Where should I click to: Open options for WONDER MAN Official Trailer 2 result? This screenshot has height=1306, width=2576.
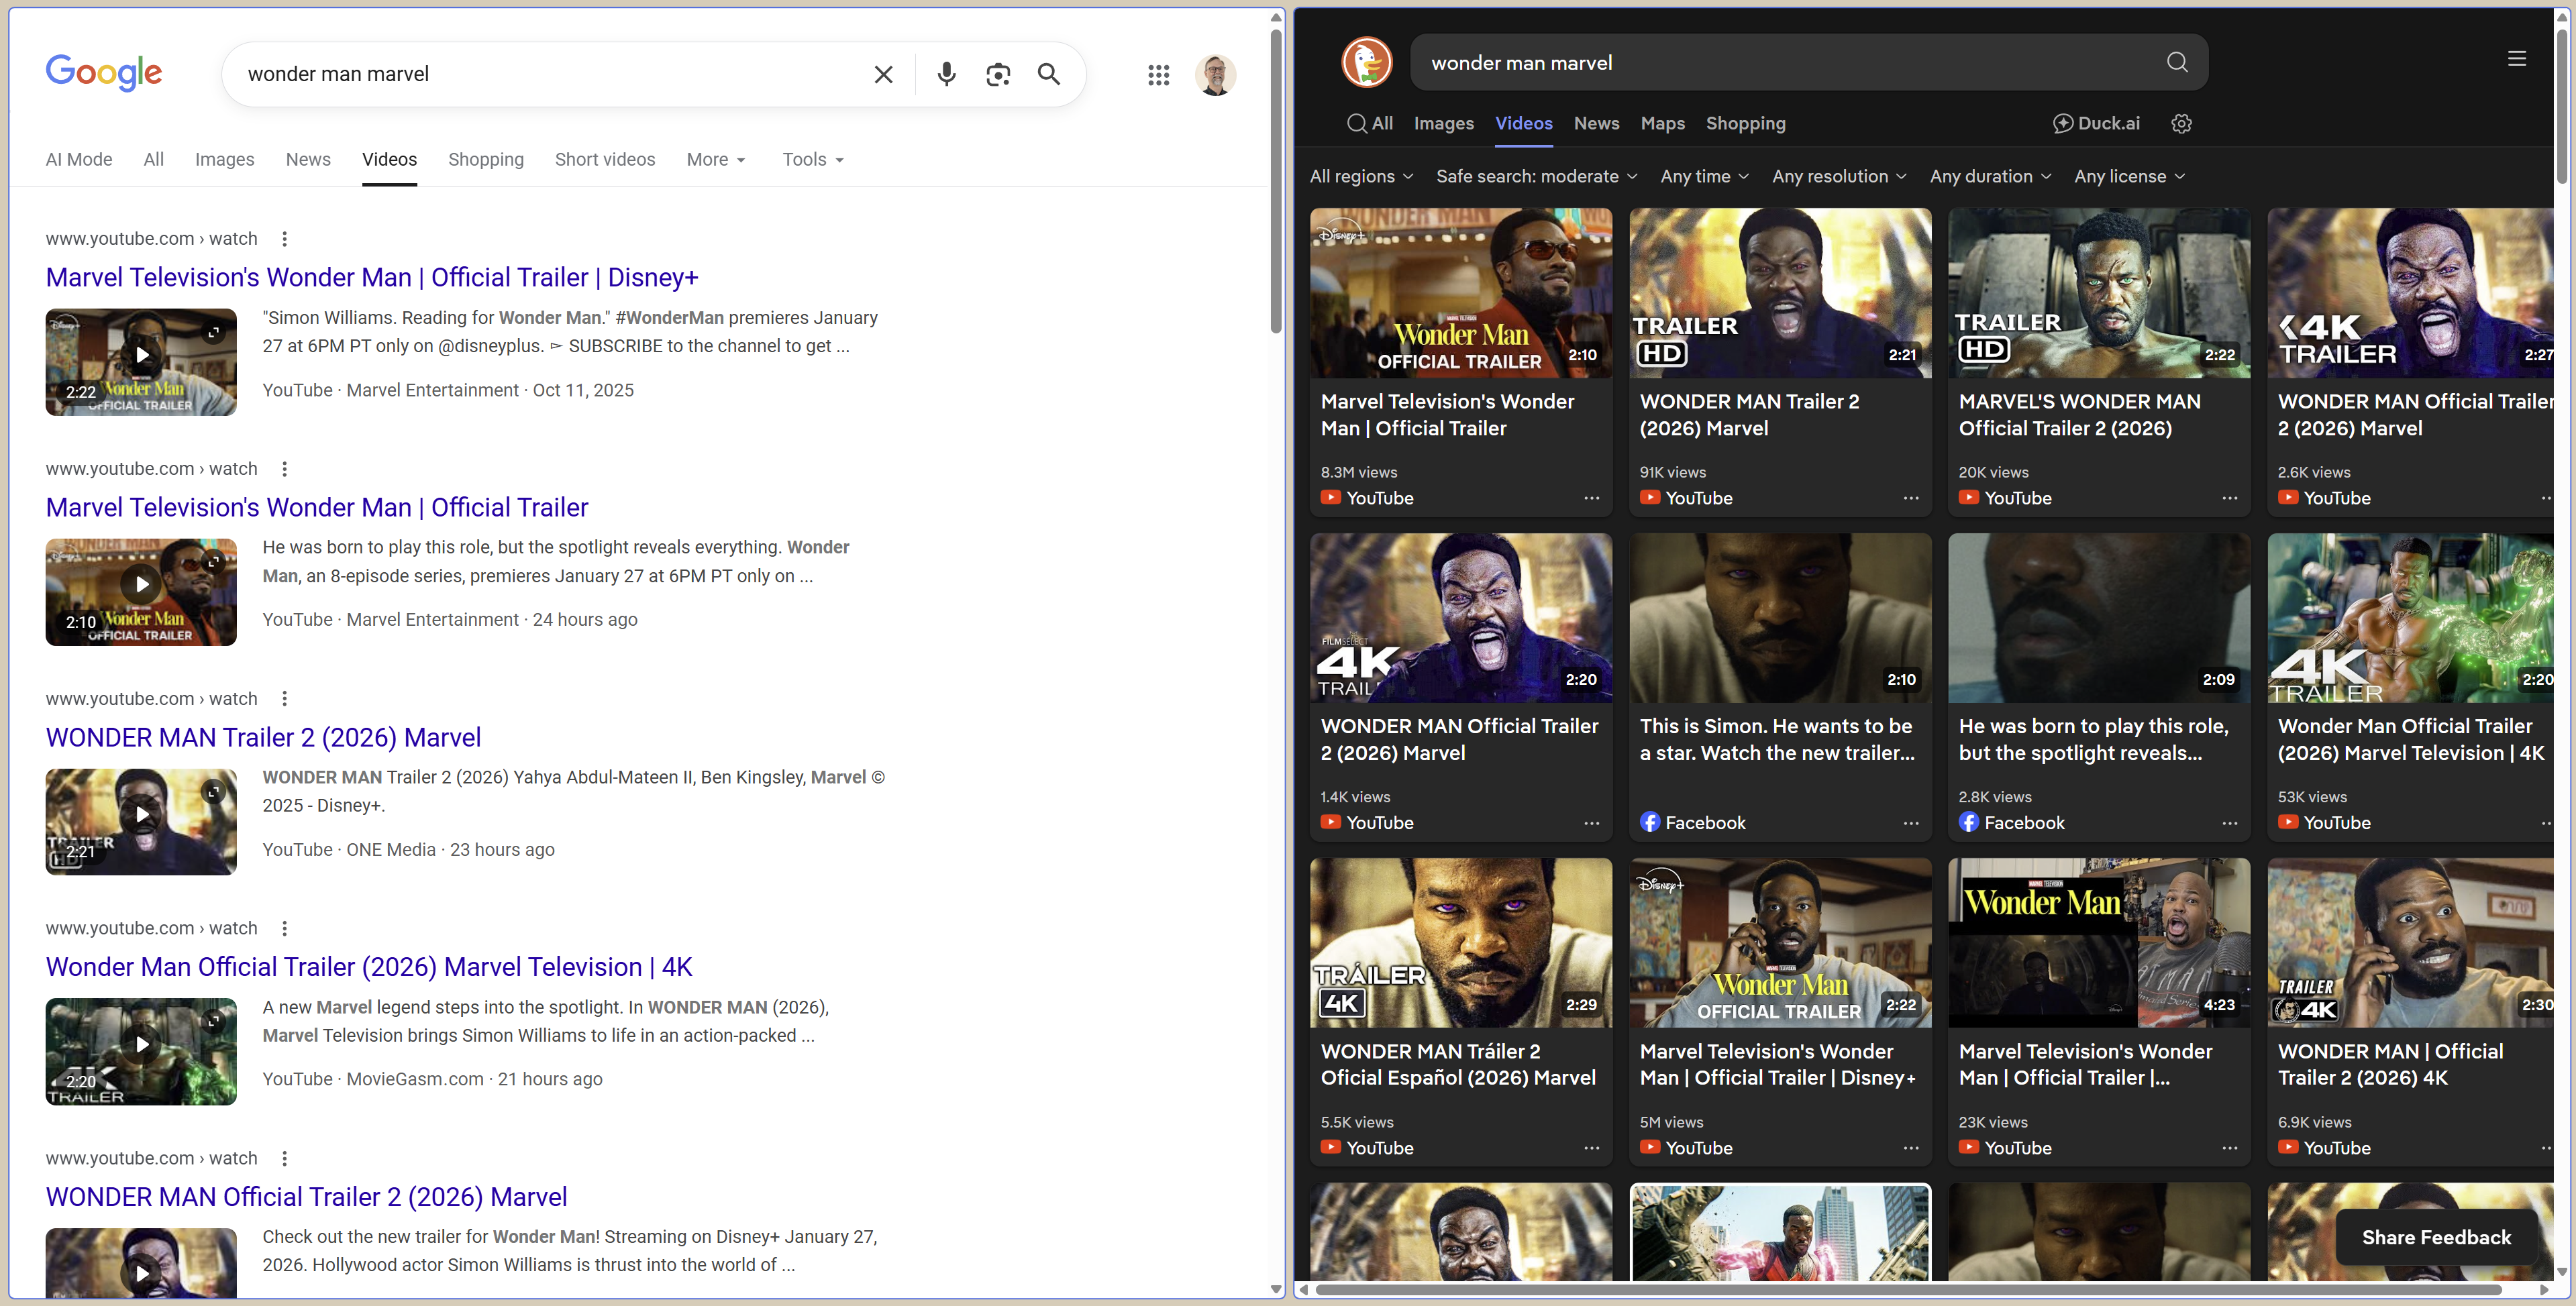pyautogui.click(x=285, y=1158)
